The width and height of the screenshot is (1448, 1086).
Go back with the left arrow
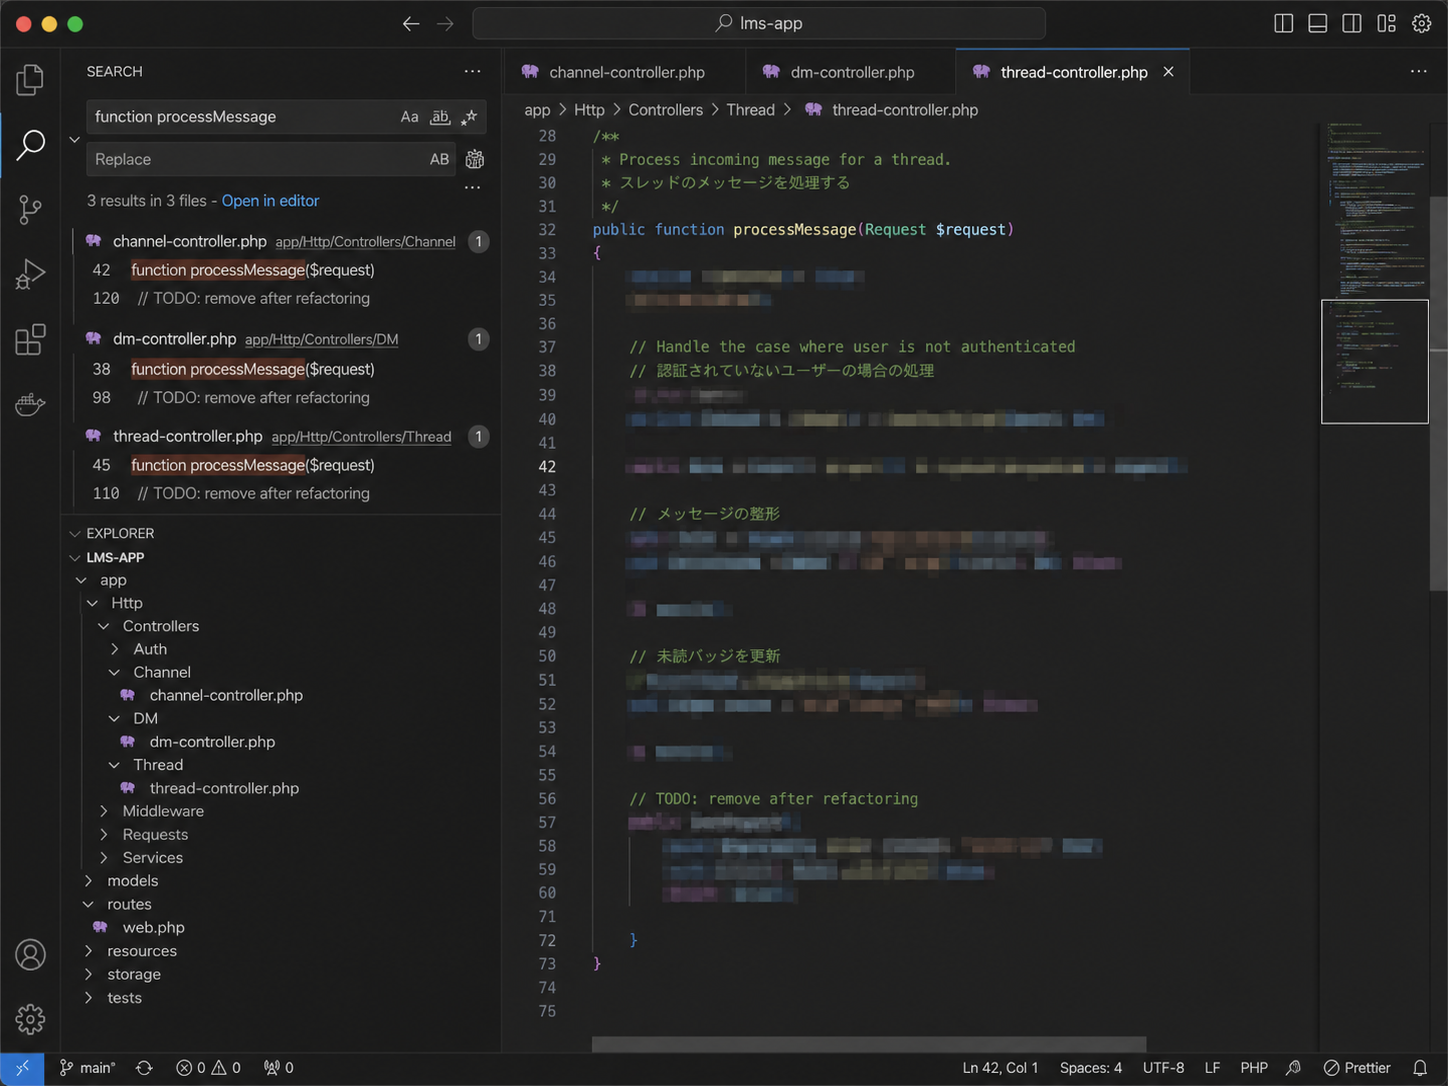pyautogui.click(x=411, y=23)
